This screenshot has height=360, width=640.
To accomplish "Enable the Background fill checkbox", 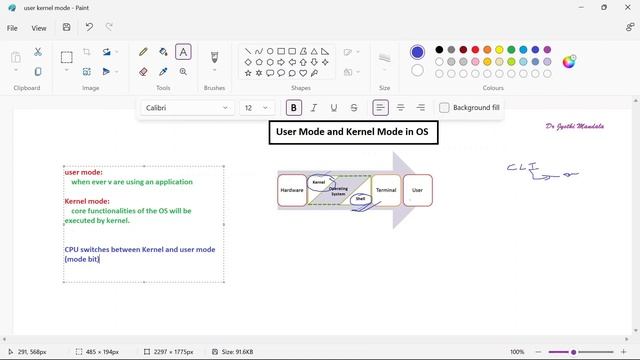I will coord(444,108).
